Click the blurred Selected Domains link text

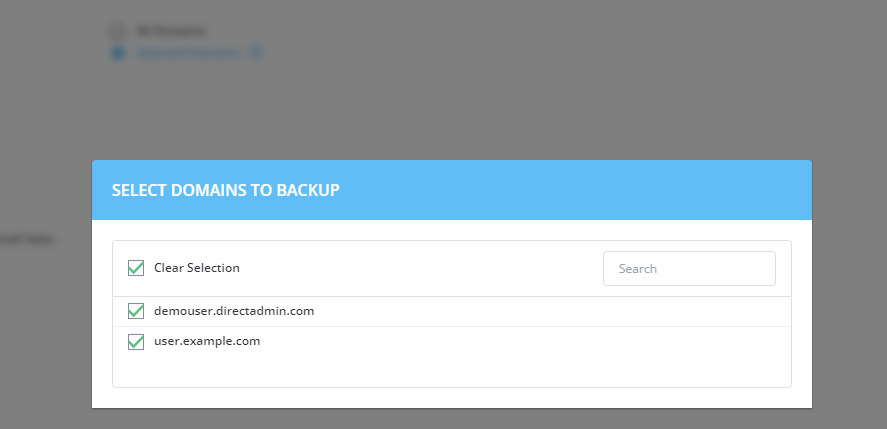[x=189, y=52]
